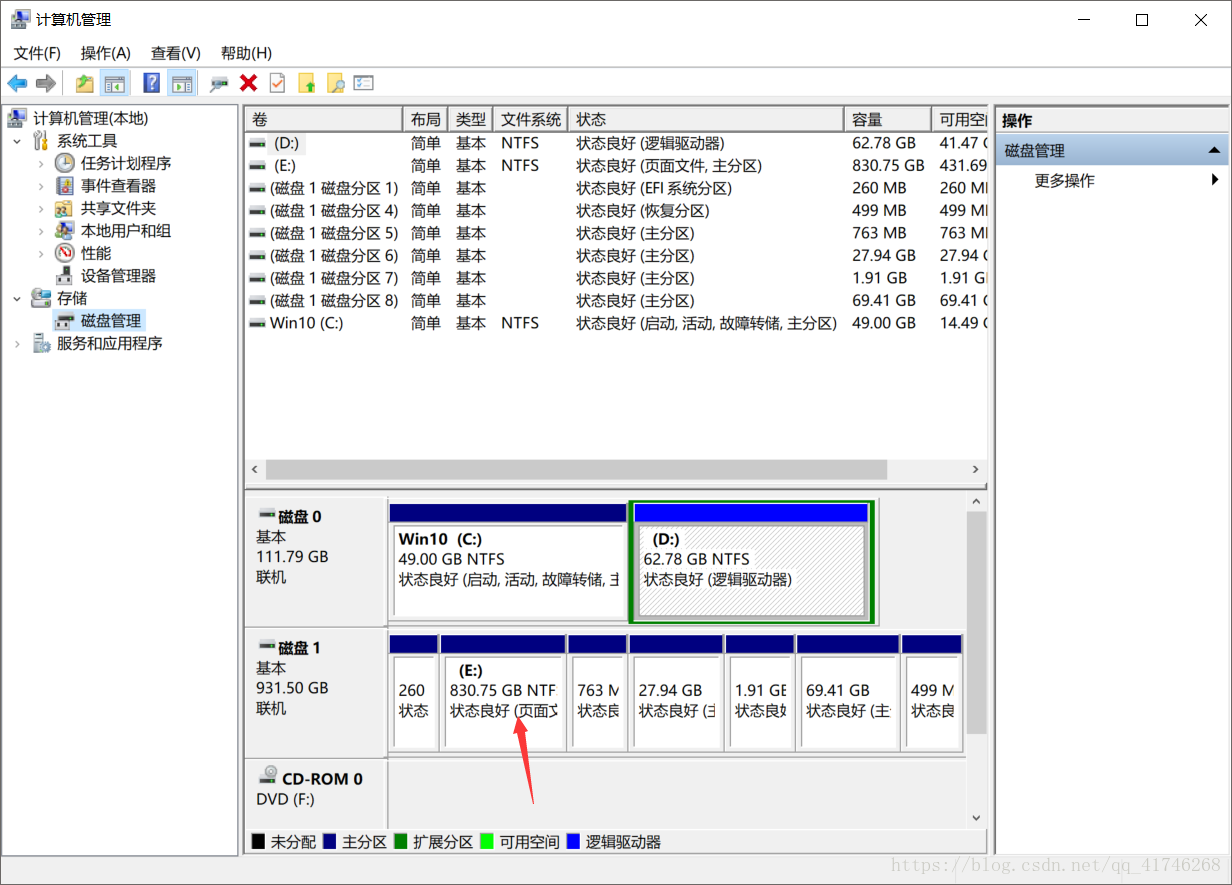Select 共享文件夹 in the tree
1232x885 pixels.
click(118, 208)
